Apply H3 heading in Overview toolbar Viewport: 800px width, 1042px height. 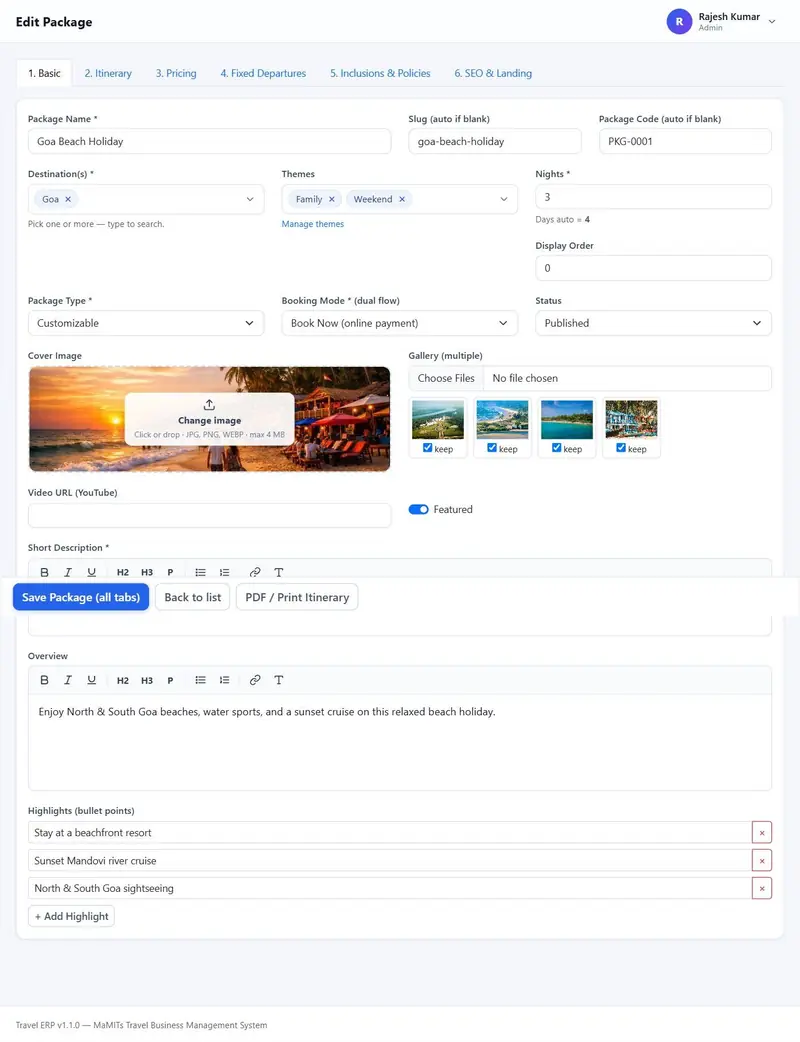point(147,680)
